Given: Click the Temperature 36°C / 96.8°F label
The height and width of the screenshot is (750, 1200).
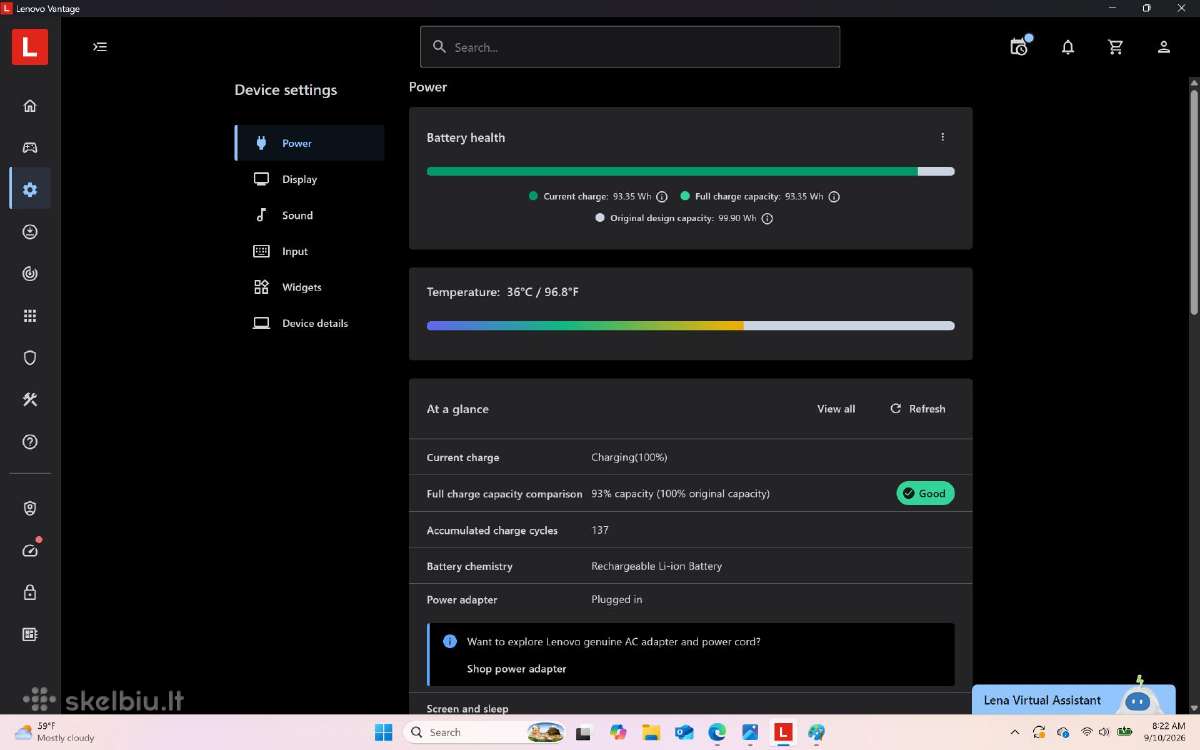Looking at the screenshot, I should (x=503, y=292).
